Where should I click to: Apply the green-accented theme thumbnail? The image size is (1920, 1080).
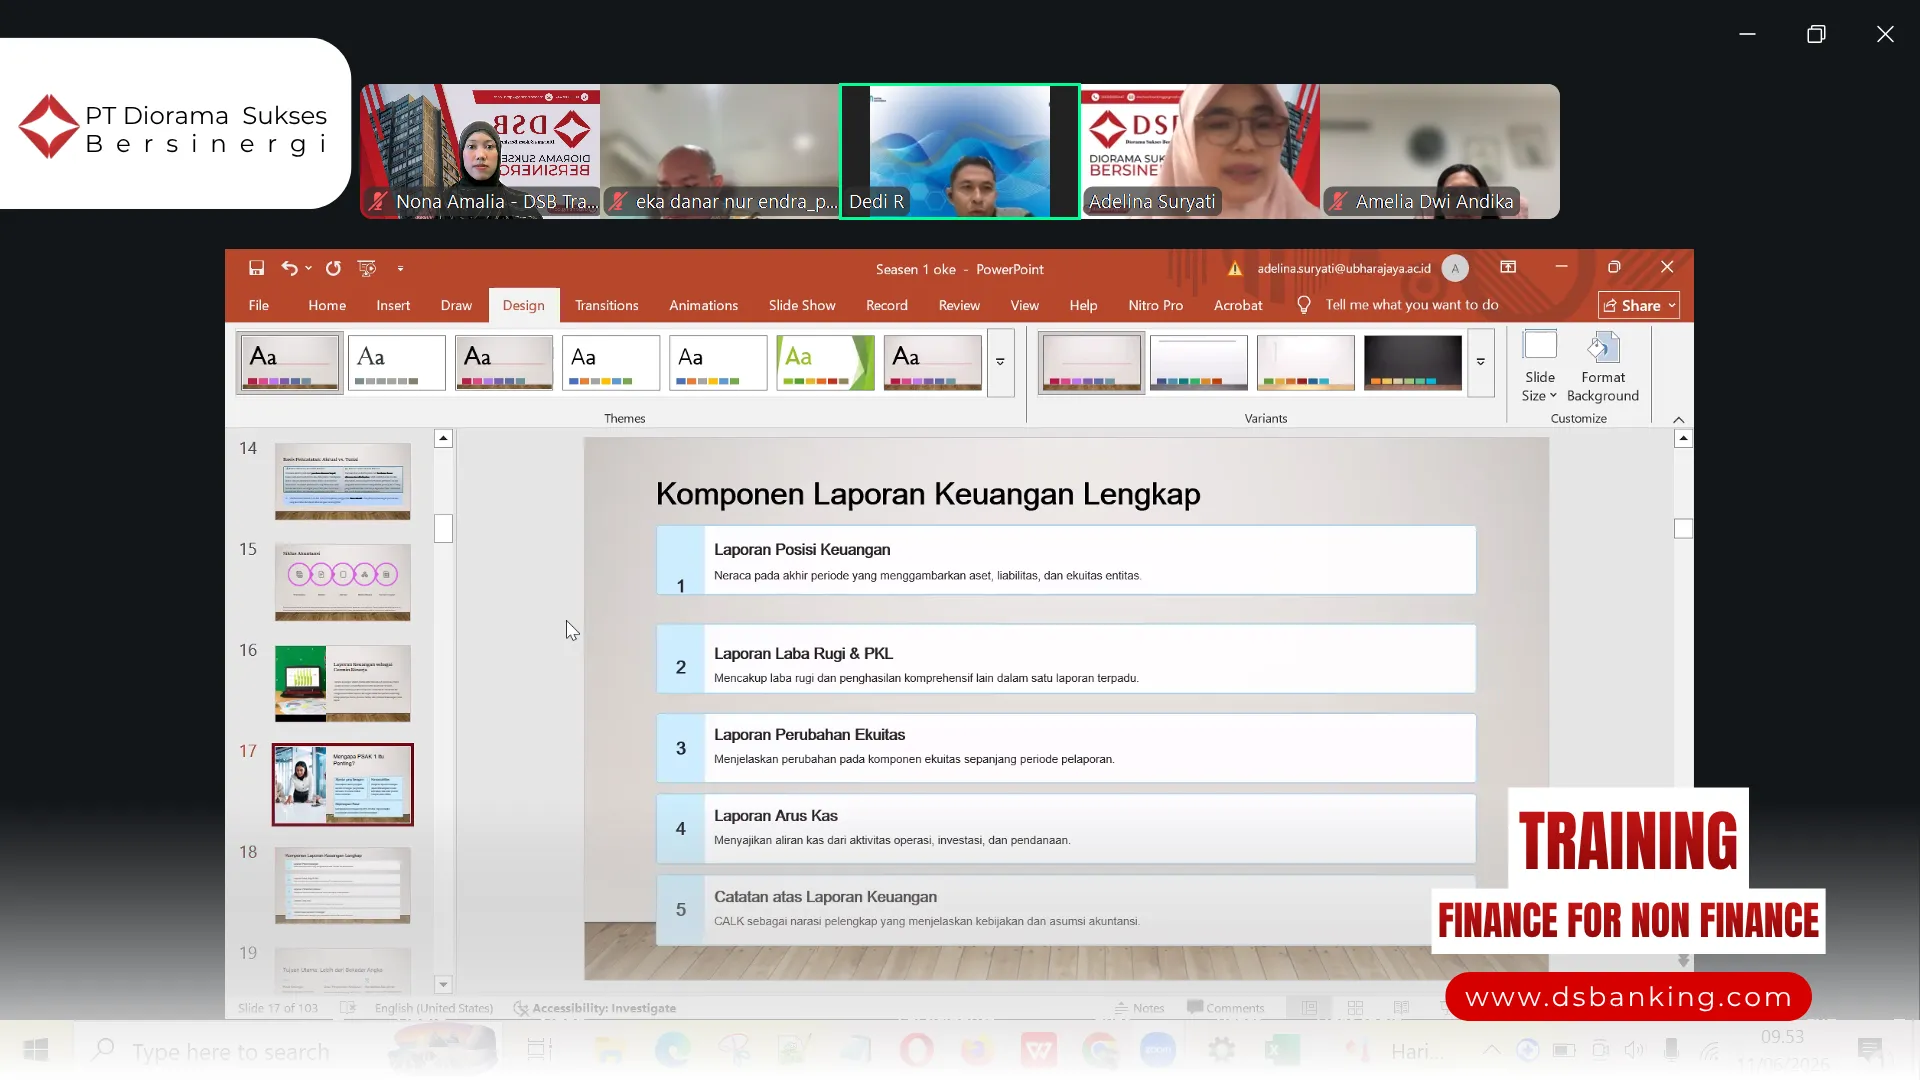pos(825,362)
